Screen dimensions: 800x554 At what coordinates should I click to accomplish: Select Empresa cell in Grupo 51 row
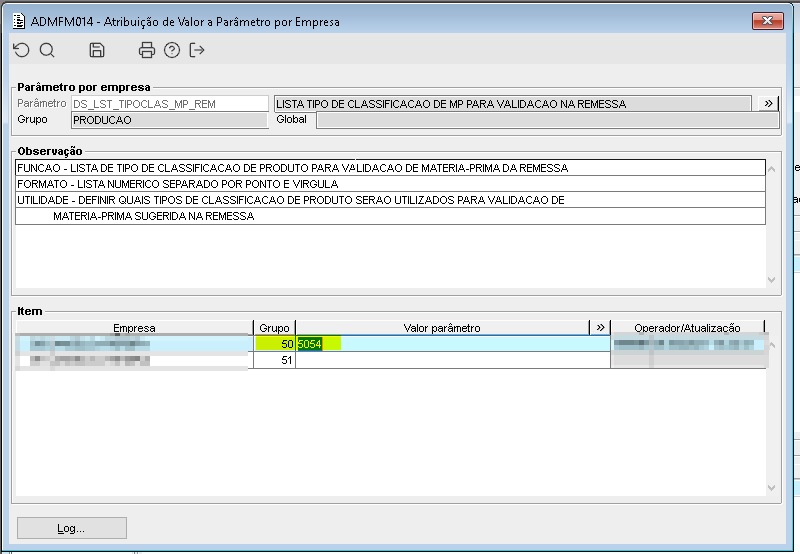click(x=135, y=360)
